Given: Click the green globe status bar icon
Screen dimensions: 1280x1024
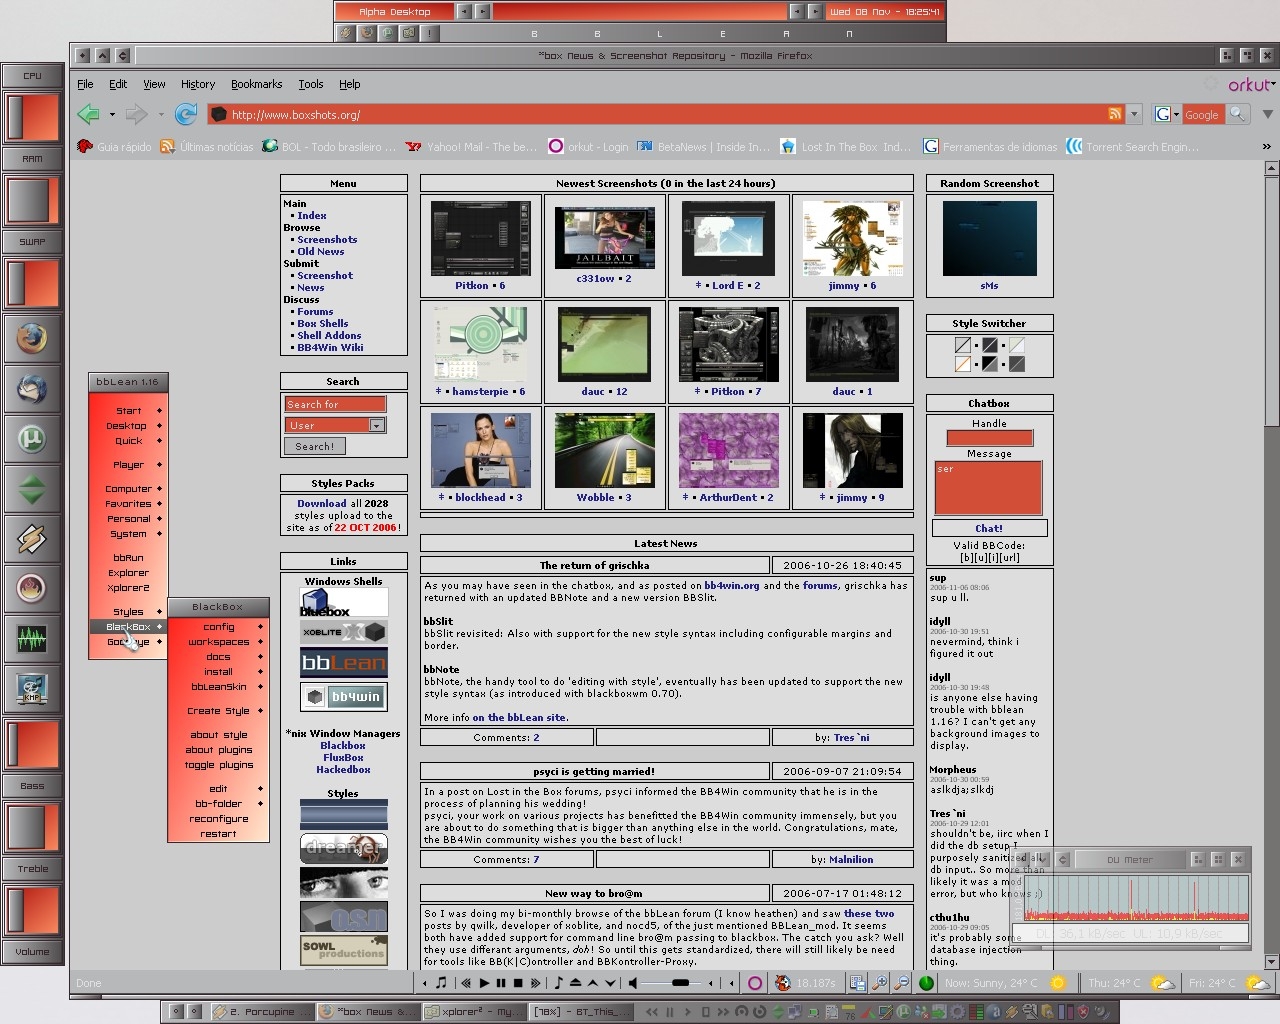Looking at the screenshot, I should 927,983.
